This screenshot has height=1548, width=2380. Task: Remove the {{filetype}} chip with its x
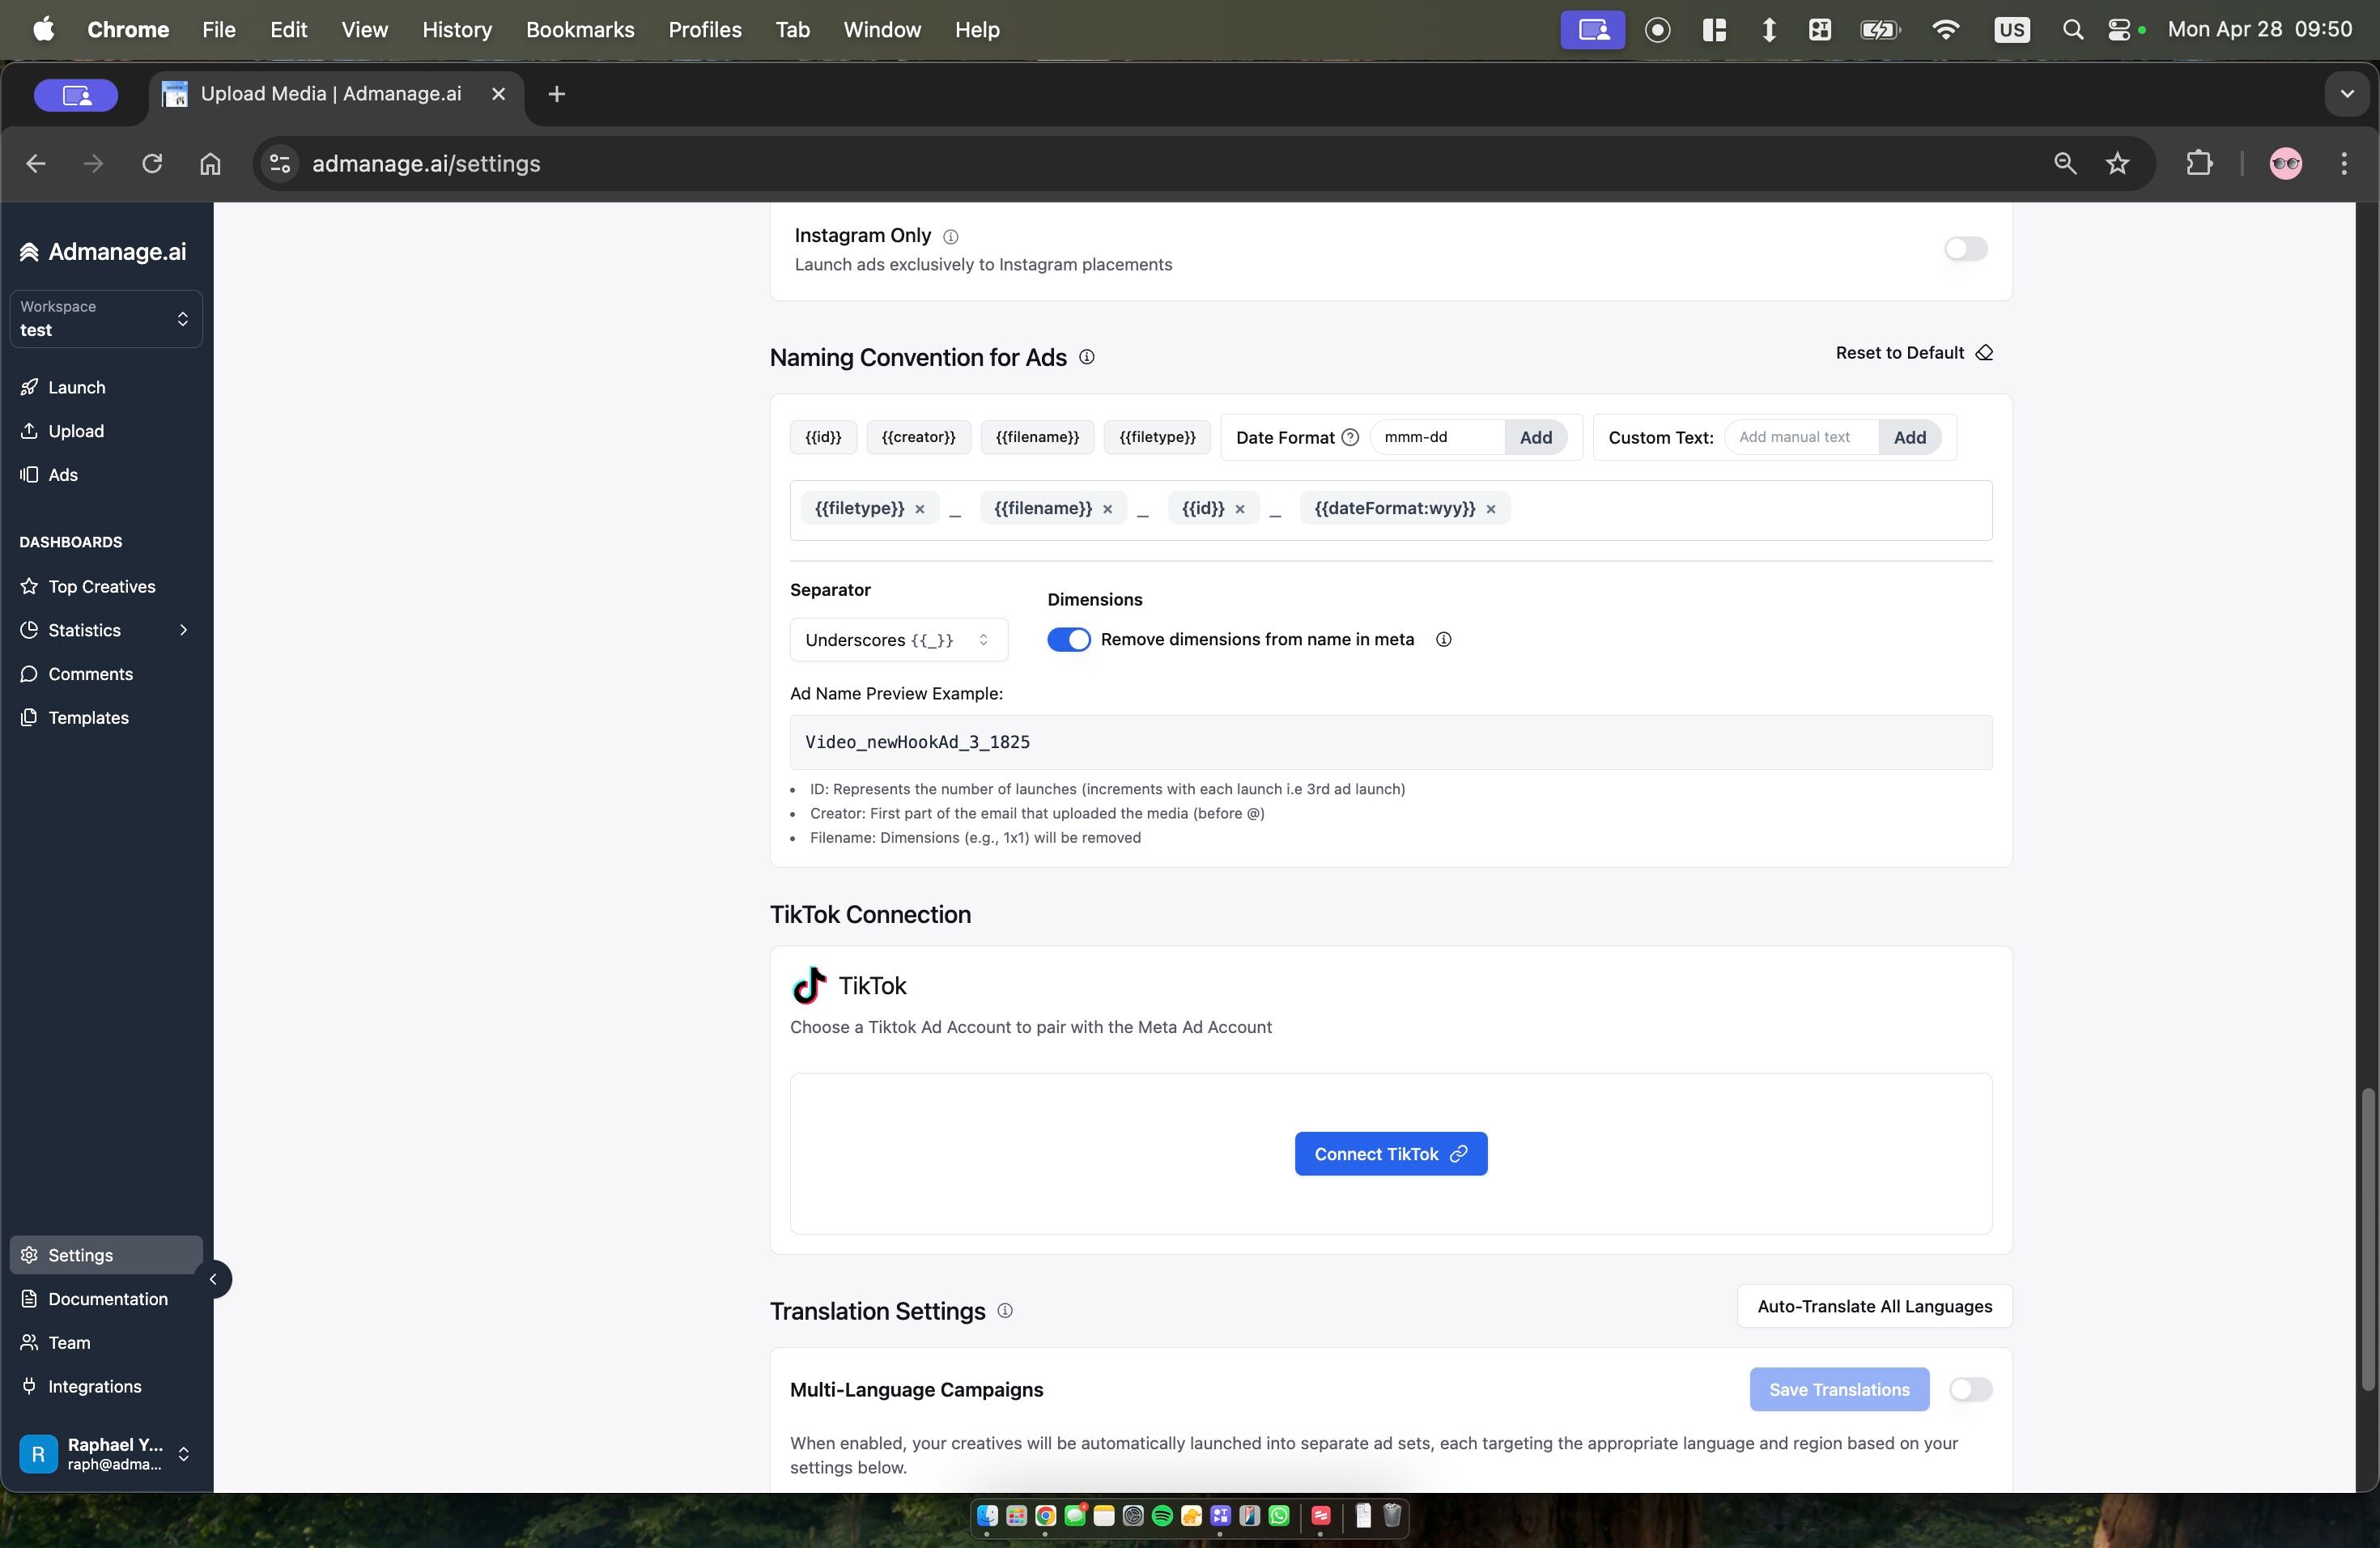pyautogui.click(x=920, y=509)
